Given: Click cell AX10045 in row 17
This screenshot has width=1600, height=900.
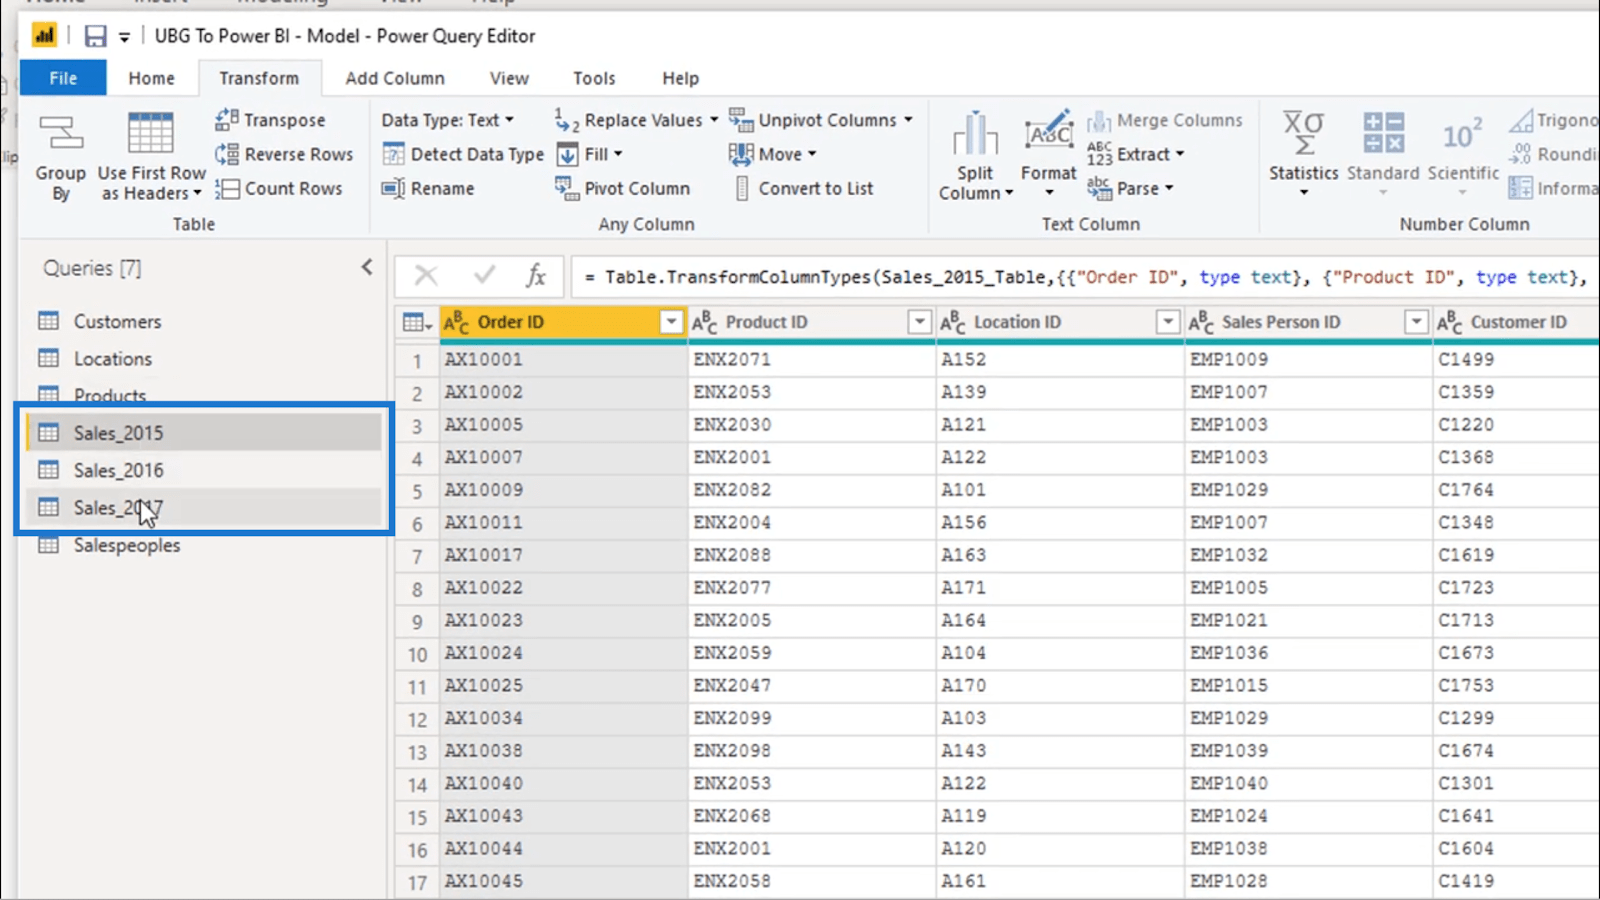Looking at the screenshot, I should click(x=563, y=881).
